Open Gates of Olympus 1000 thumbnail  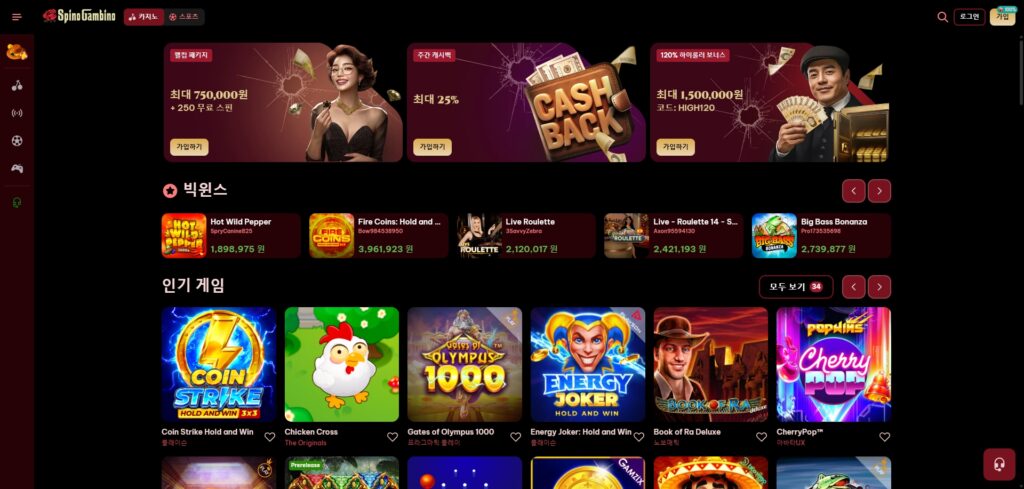click(x=464, y=364)
